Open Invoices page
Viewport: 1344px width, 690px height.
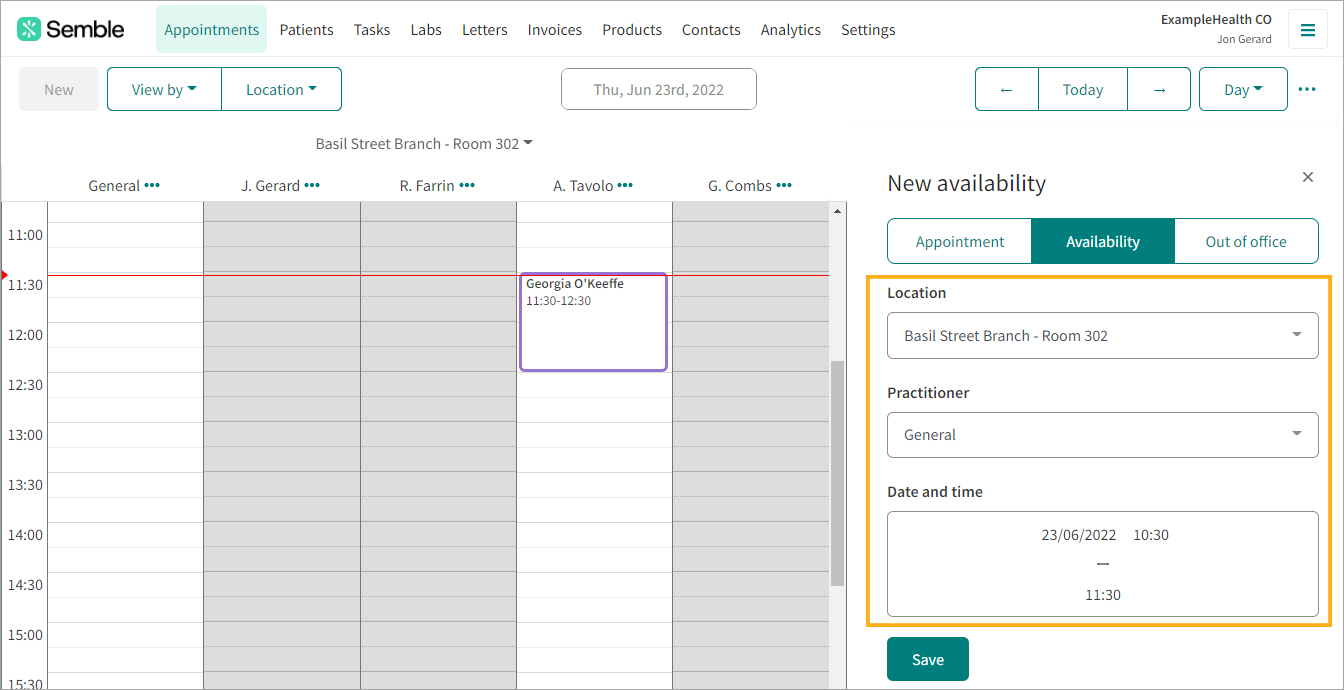pyautogui.click(x=555, y=29)
